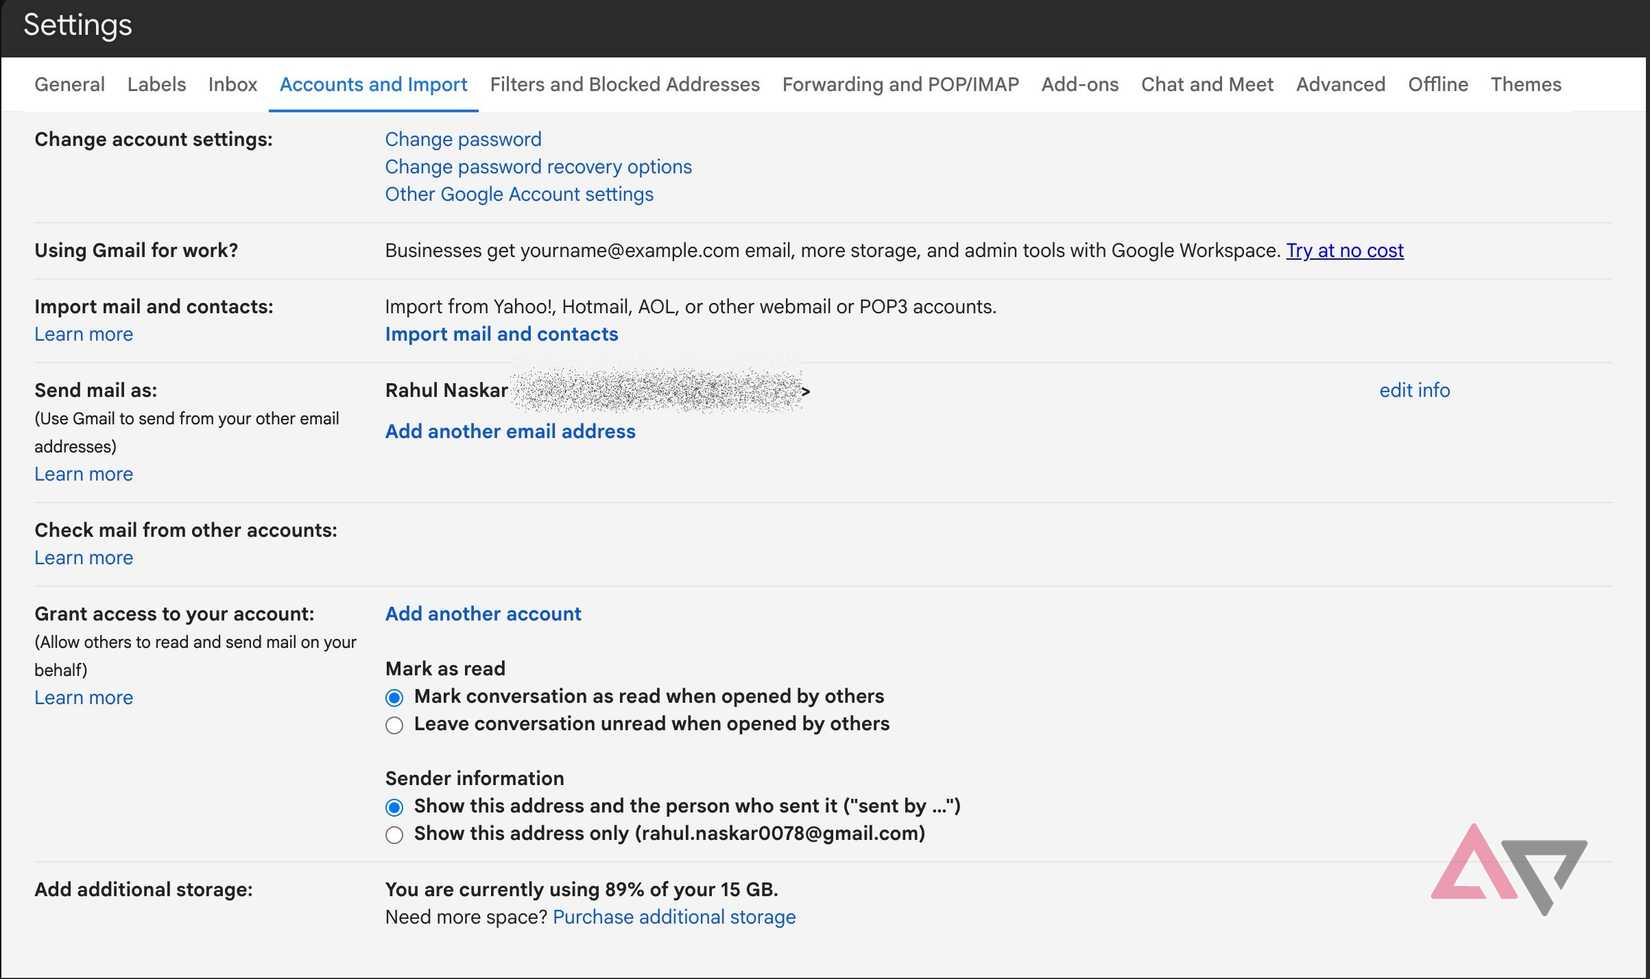
Task: Open Filters and Blocked Addresses tab
Action: (625, 85)
